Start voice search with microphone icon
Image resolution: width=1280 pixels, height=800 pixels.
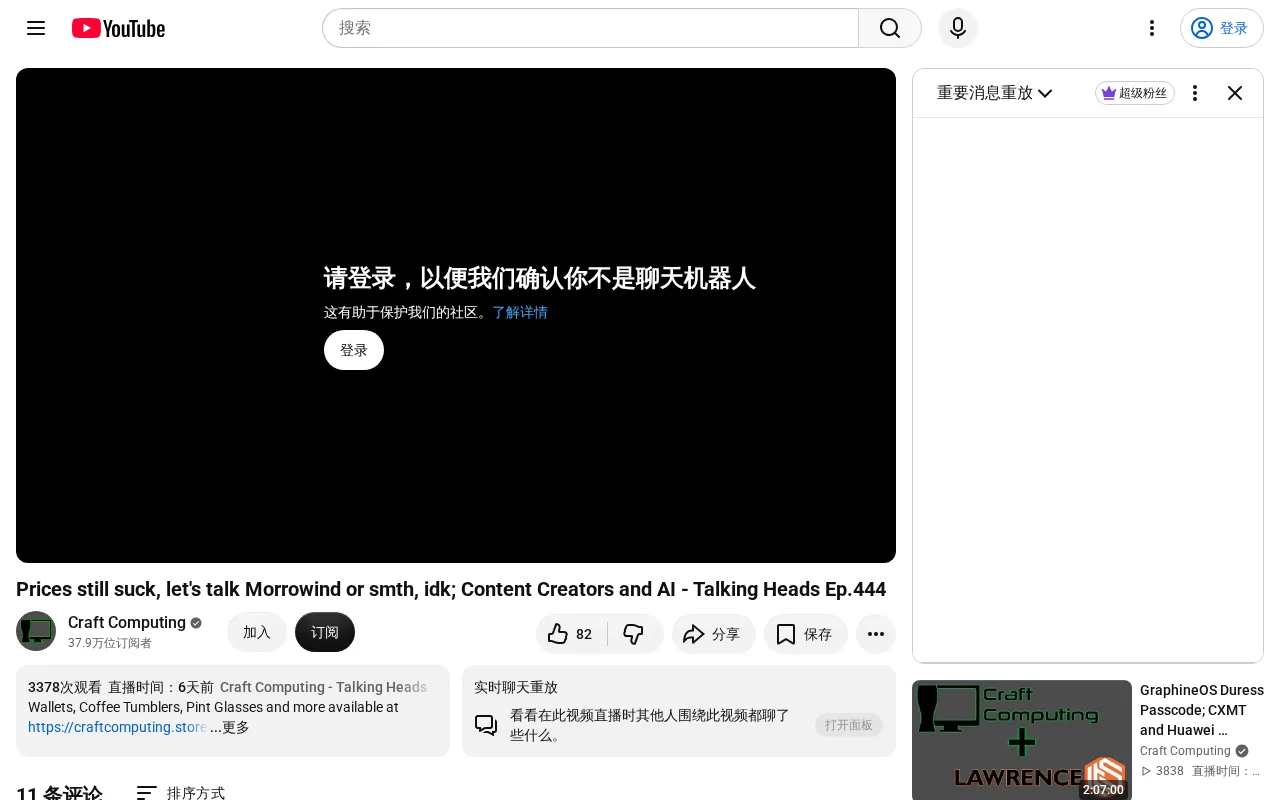(x=958, y=28)
